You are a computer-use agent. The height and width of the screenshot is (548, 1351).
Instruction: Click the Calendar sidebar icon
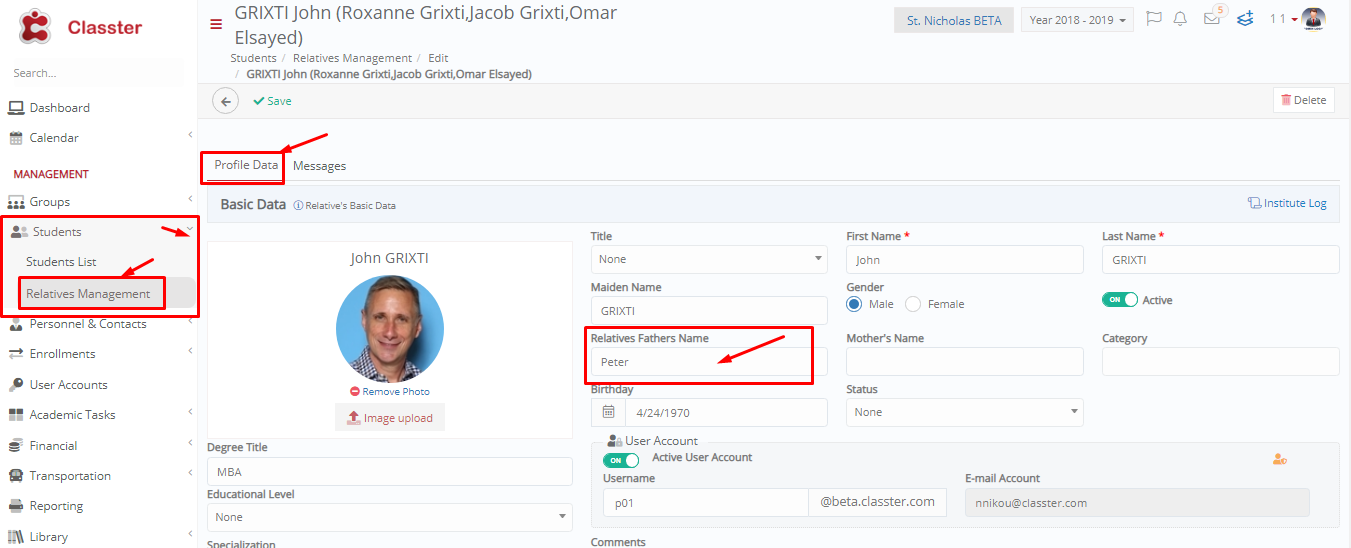pyautogui.click(x=16, y=138)
